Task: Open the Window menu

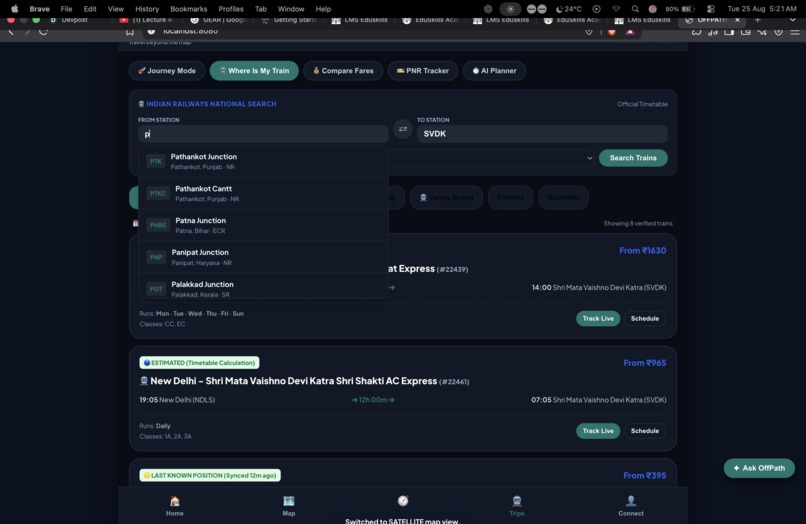Action: point(291,9)
